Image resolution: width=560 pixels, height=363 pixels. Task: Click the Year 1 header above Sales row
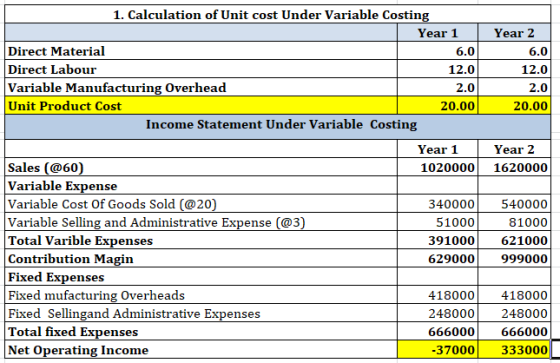coord(438,149)
